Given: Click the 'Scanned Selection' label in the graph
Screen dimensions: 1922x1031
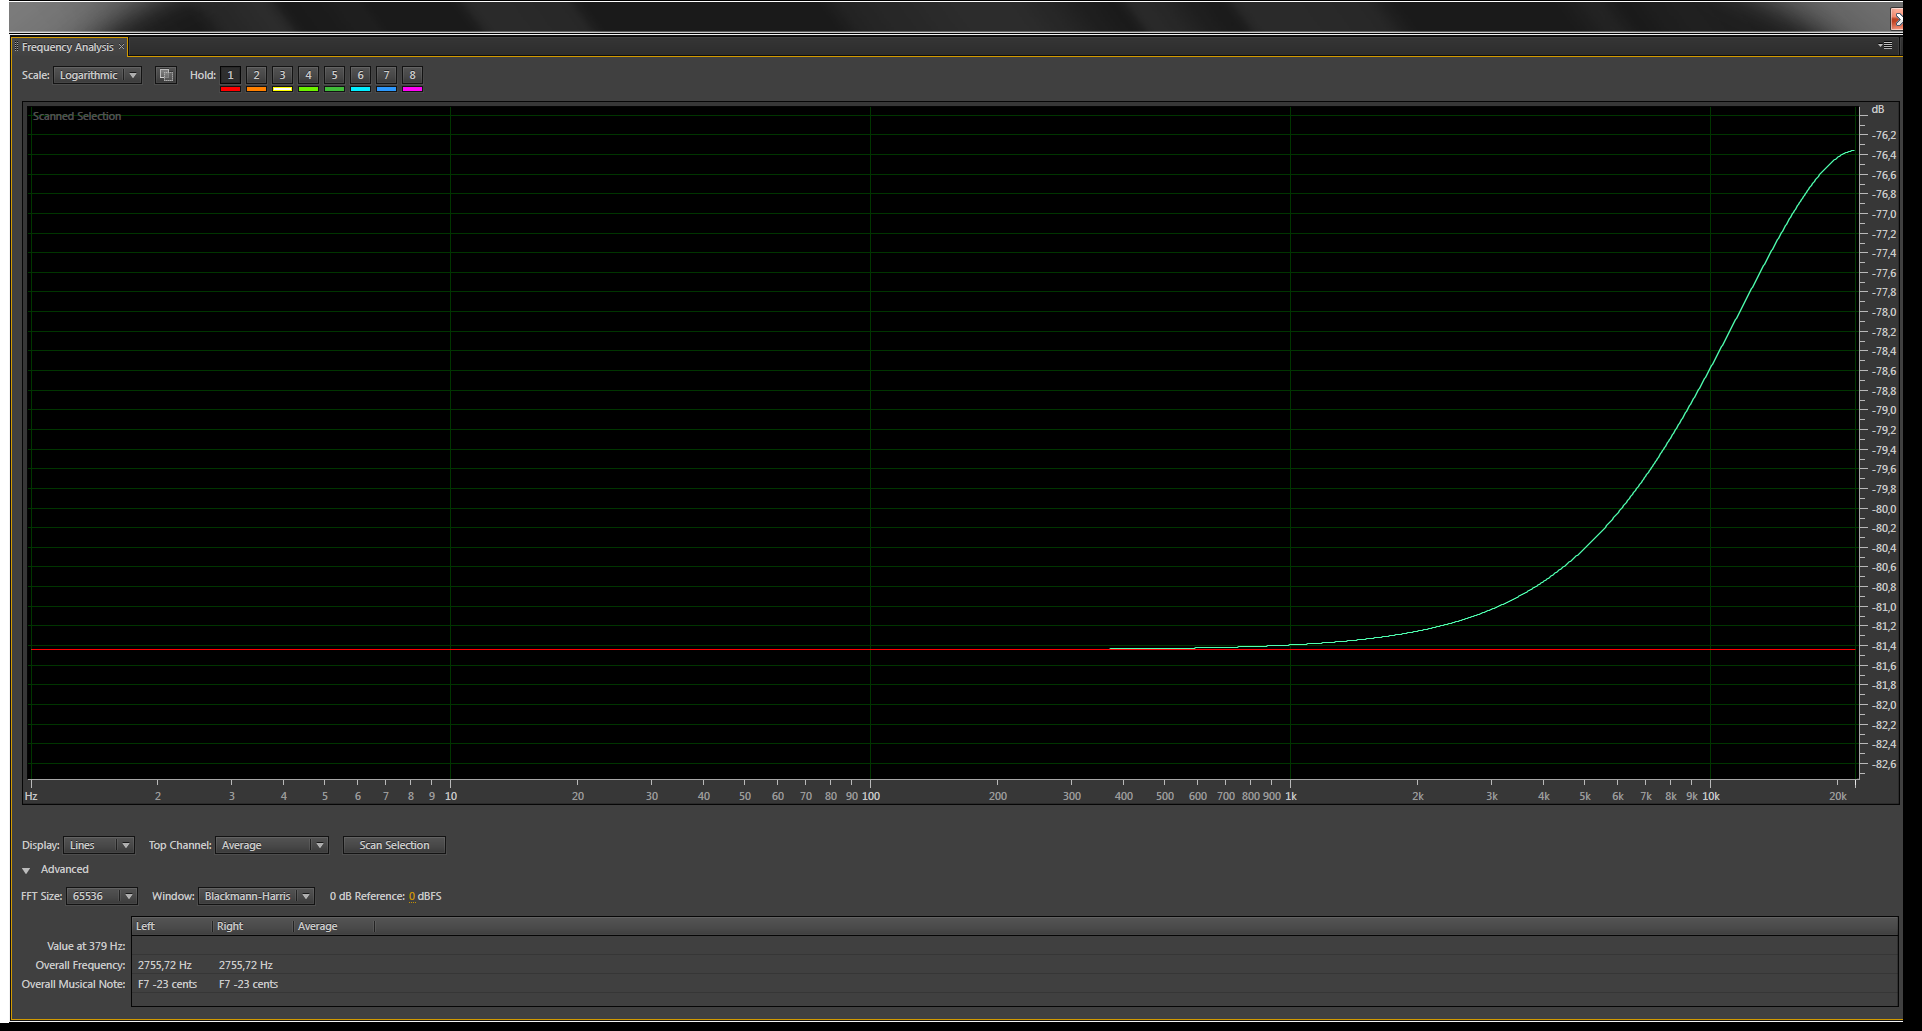Looking at the screenshot, I should click(77, 116).
